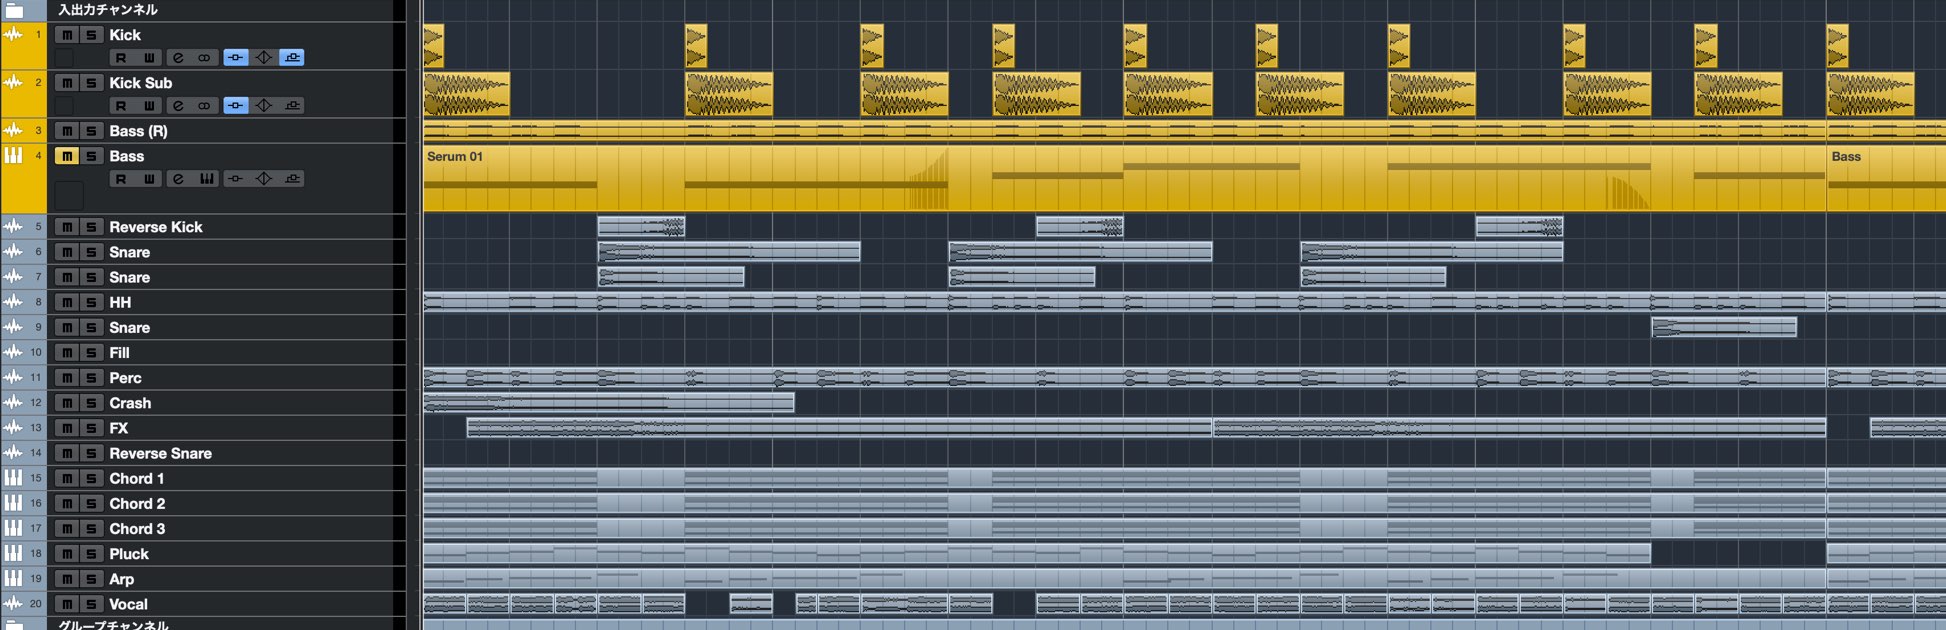
Task: Open channel settings editor for Bass track
Action: pos(178,179)
